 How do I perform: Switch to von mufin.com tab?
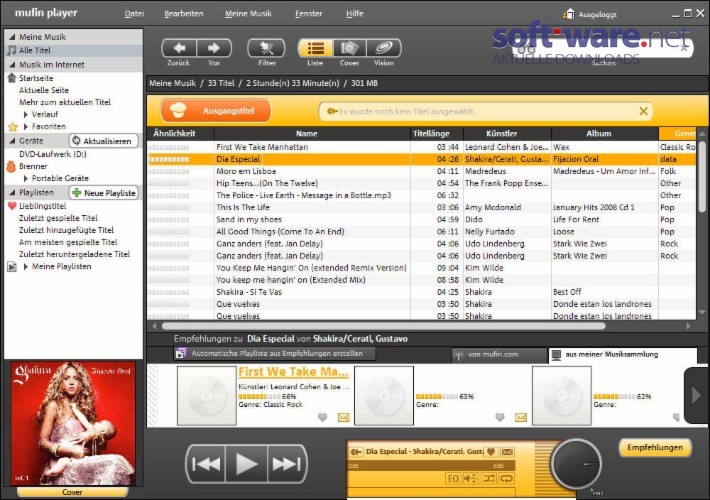499,355
